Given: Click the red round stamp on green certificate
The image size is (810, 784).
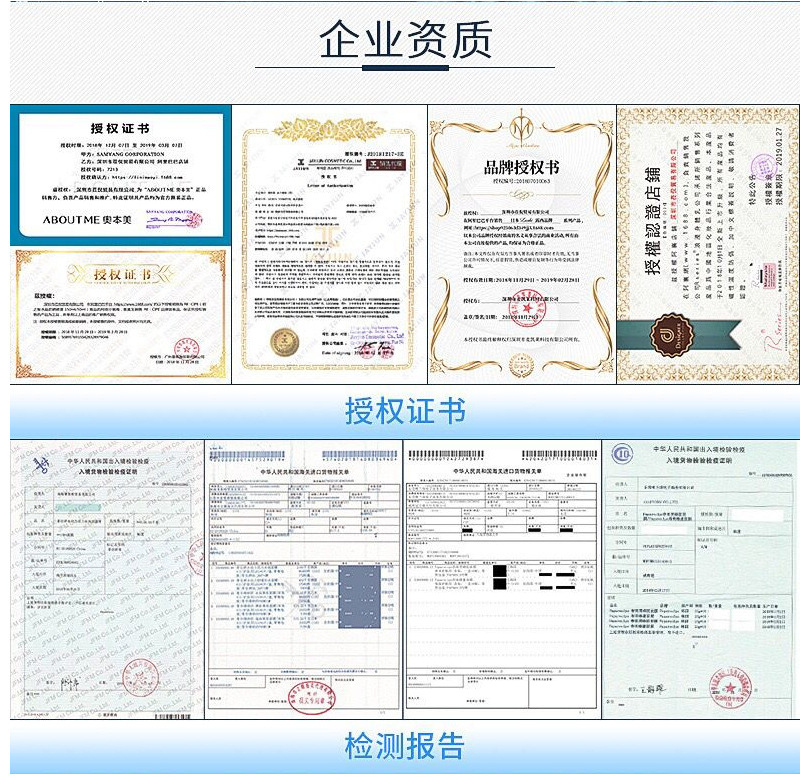Looking at the screenshot, I should (x=730, y=688).
